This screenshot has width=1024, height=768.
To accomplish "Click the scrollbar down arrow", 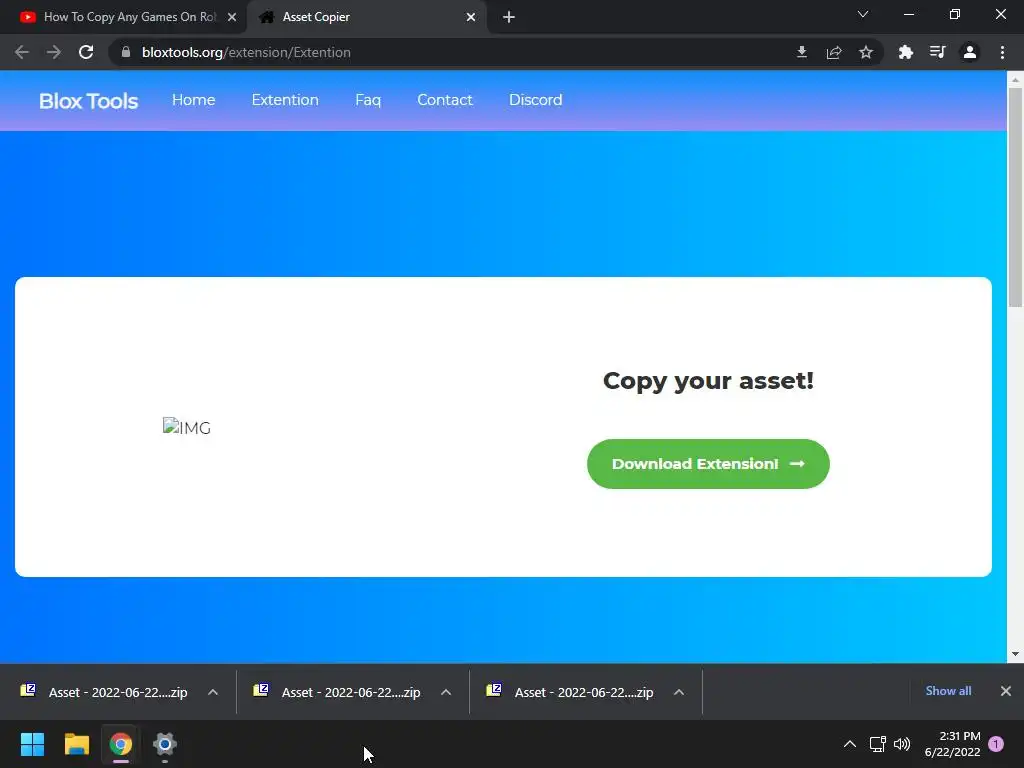I will (1015, 654).
